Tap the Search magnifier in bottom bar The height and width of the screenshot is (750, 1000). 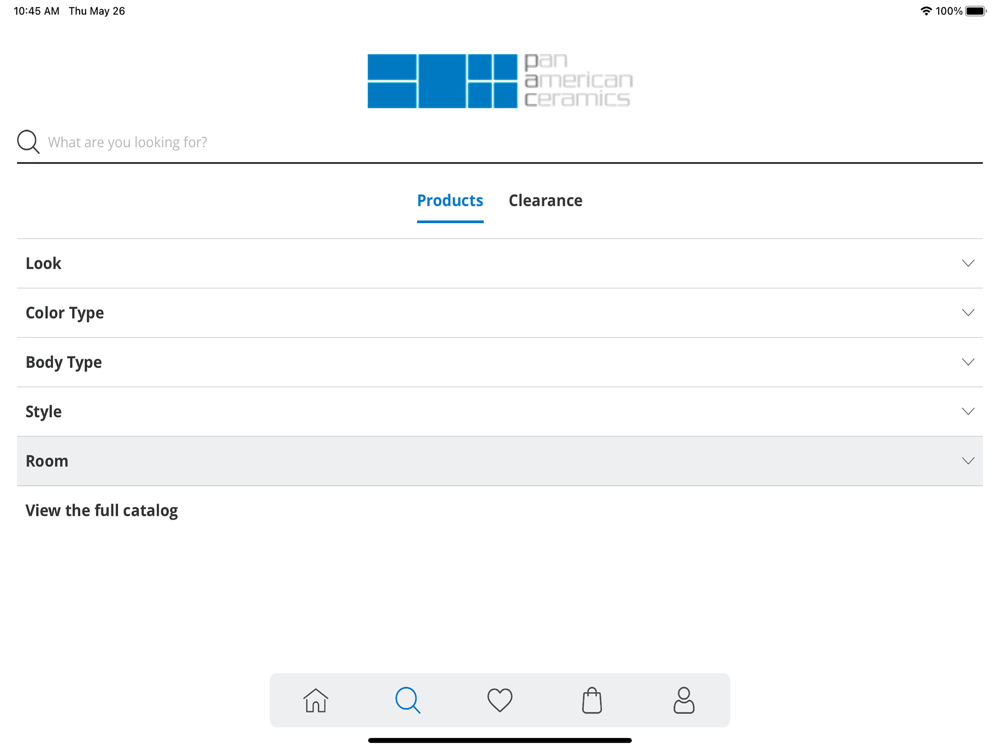point(408,700)
